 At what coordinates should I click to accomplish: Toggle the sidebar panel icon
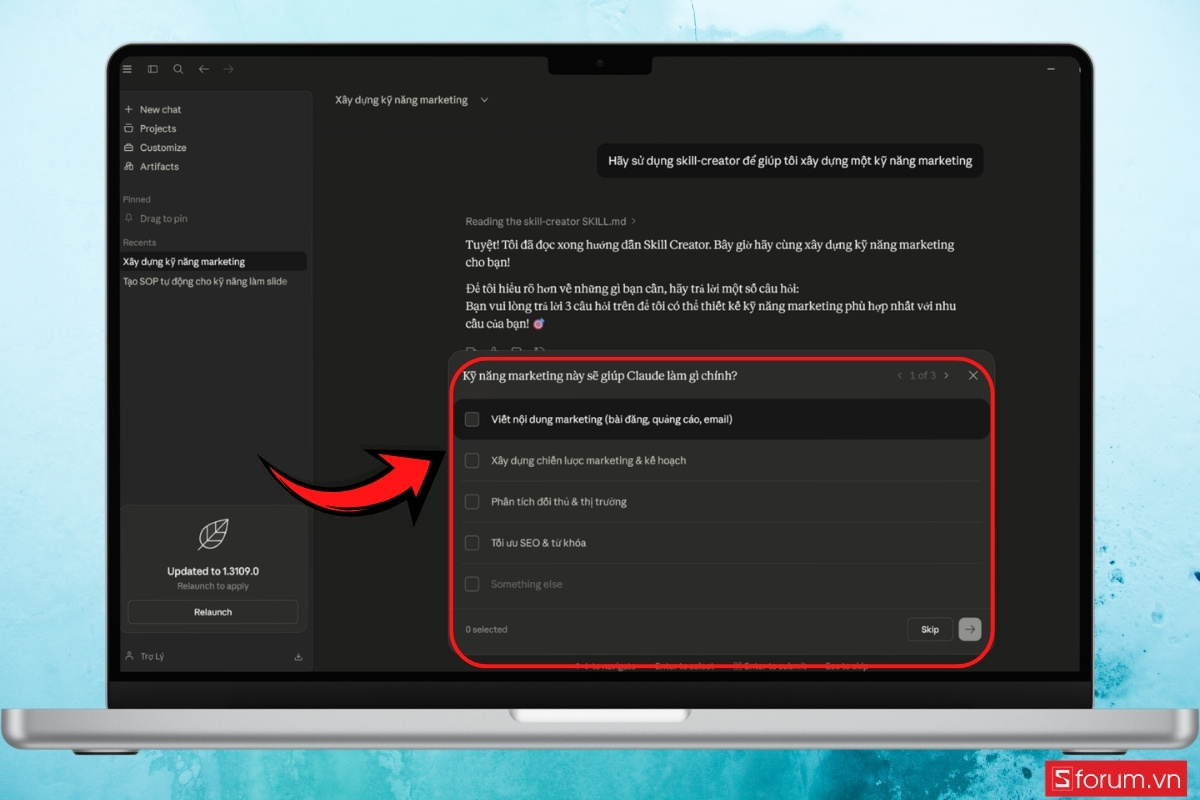pos(153,69)
